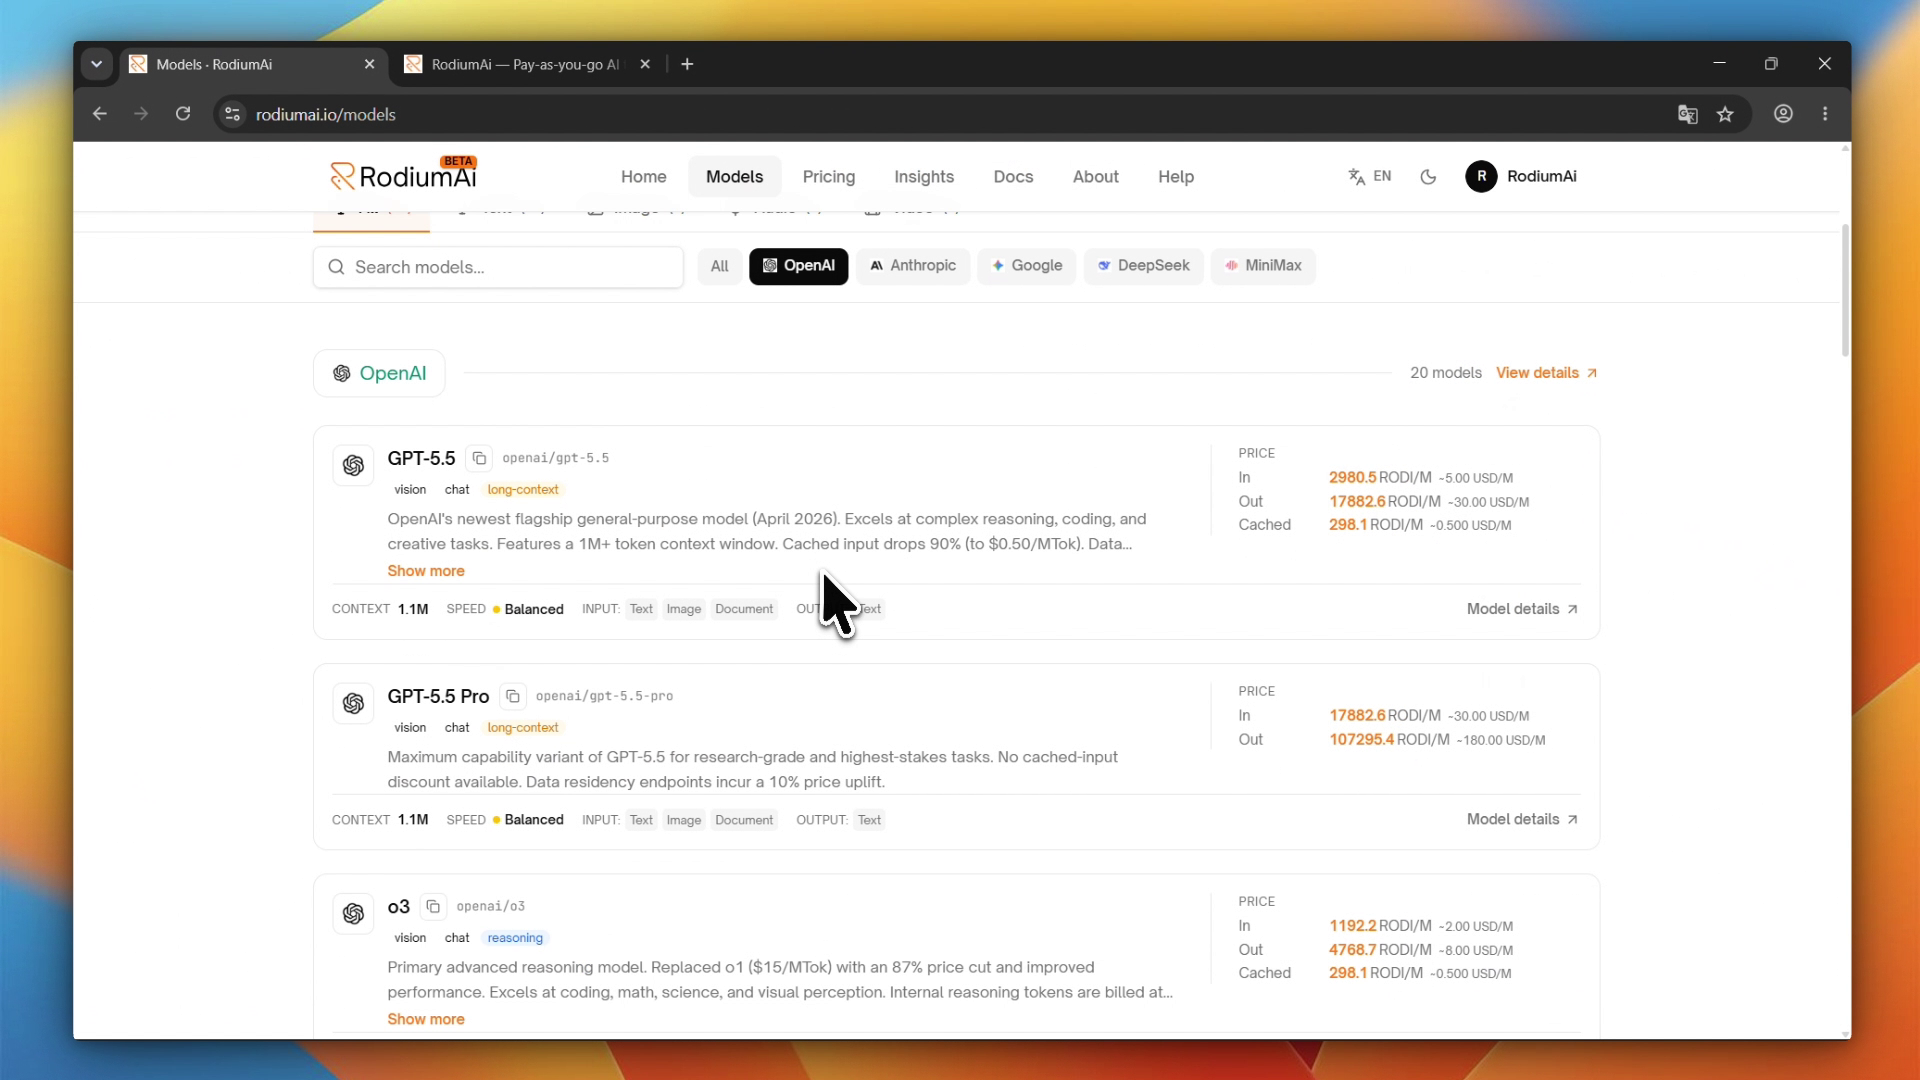Click the o3 model logo icon
Image resolution: width=1920 pixels, height=1080 pixels.
click(x=353, y=913)
